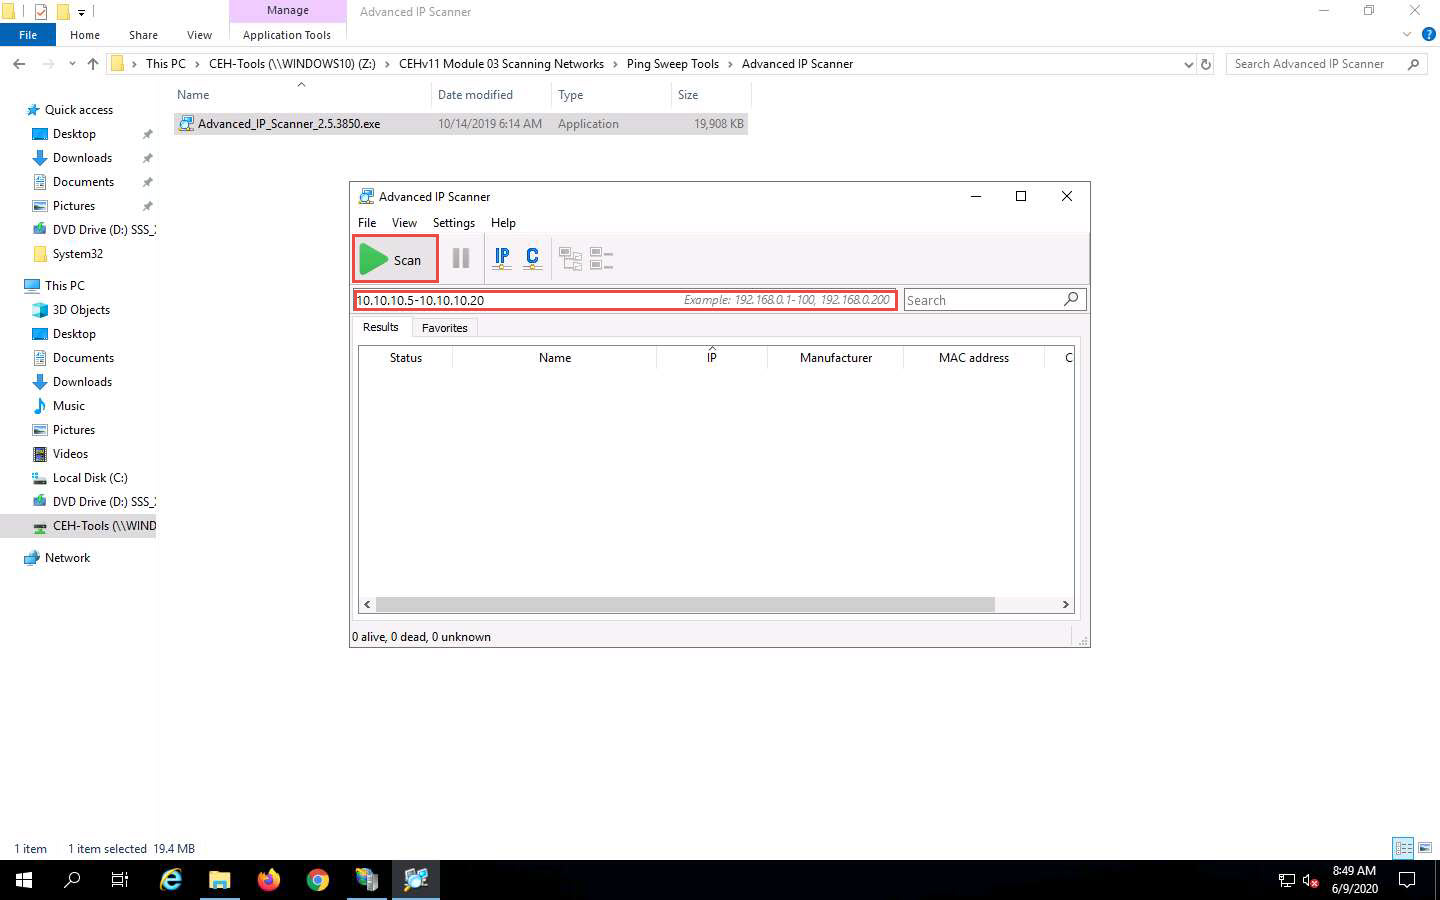Screen dimensions: 1440x900
Task: Open Music folder
Action: [68, 406]
